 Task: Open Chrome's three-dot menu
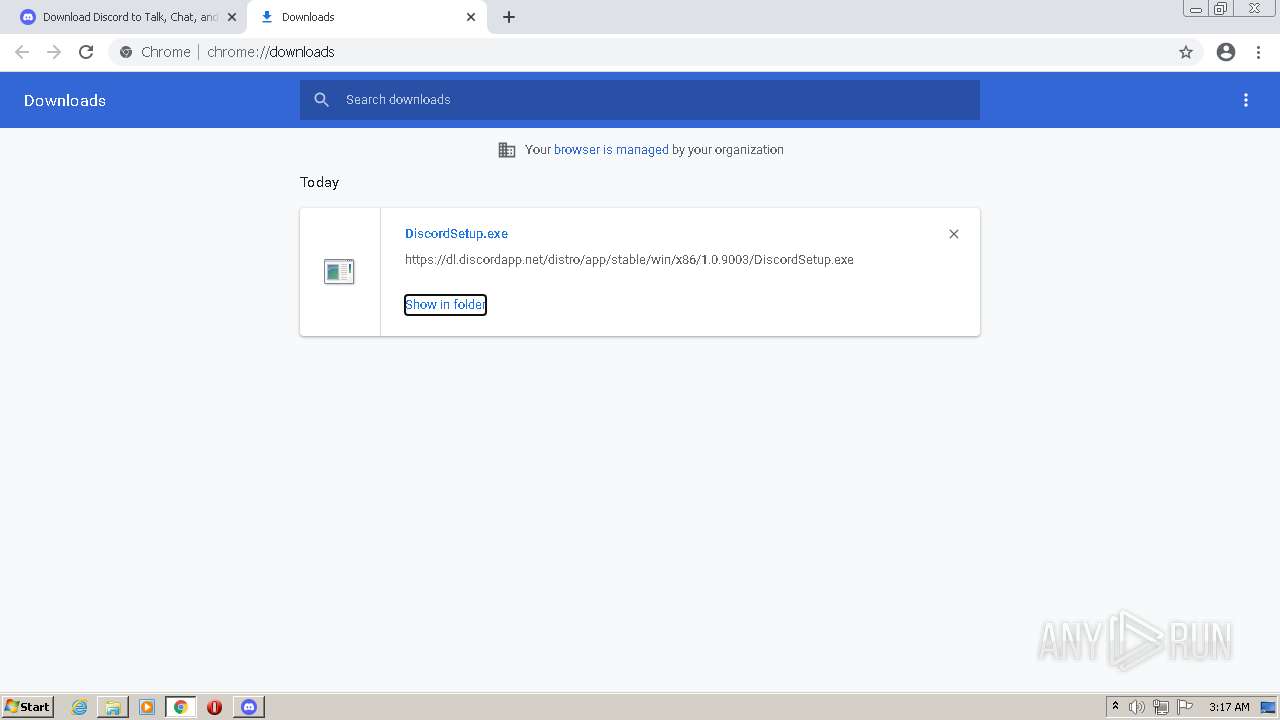coord(1259,52)
